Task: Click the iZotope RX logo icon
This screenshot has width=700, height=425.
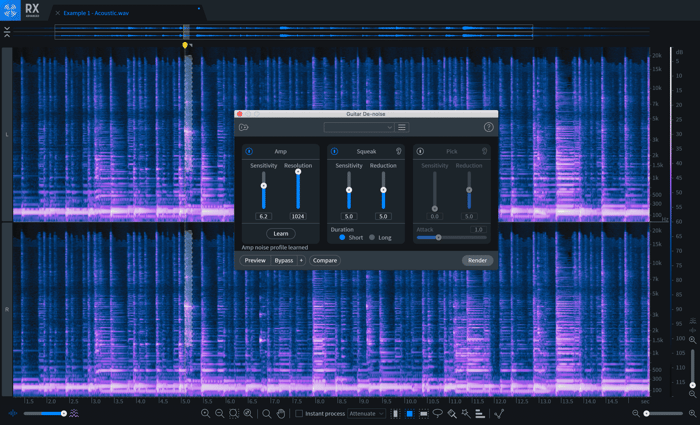Action: click(x=10, y=10)
